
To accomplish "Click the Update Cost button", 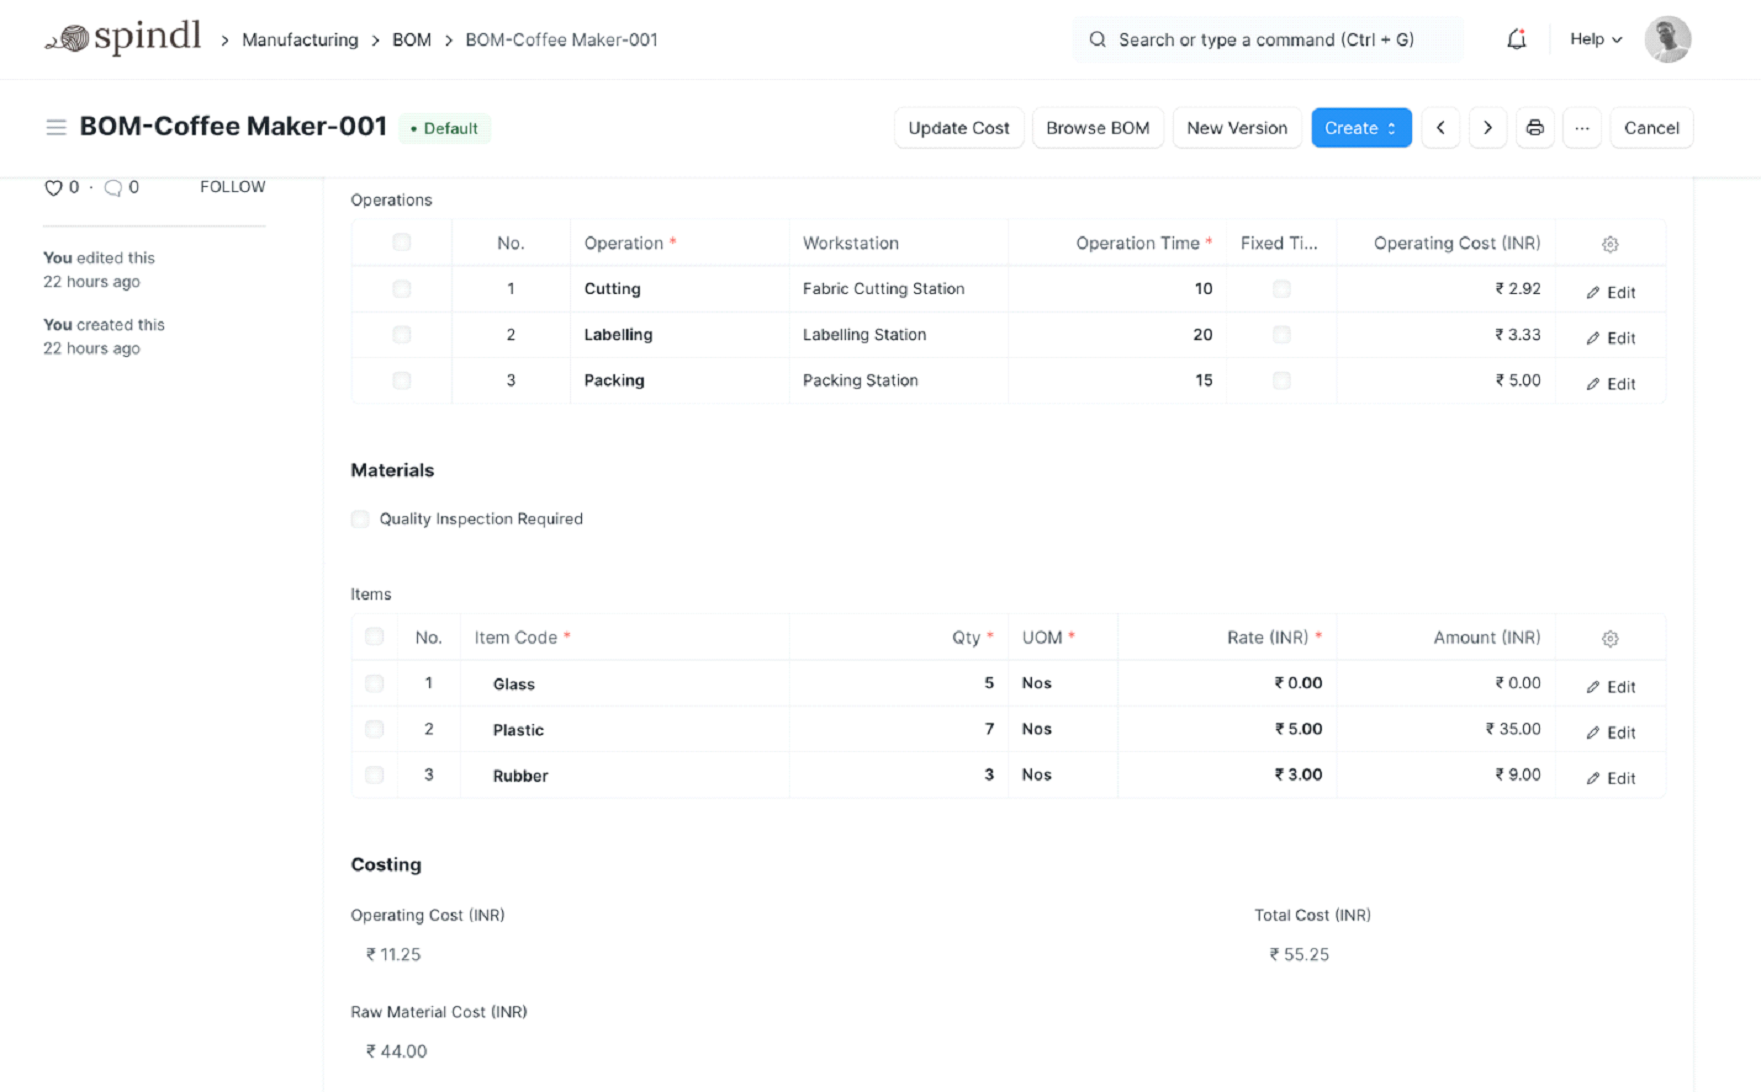I will 958,128.
